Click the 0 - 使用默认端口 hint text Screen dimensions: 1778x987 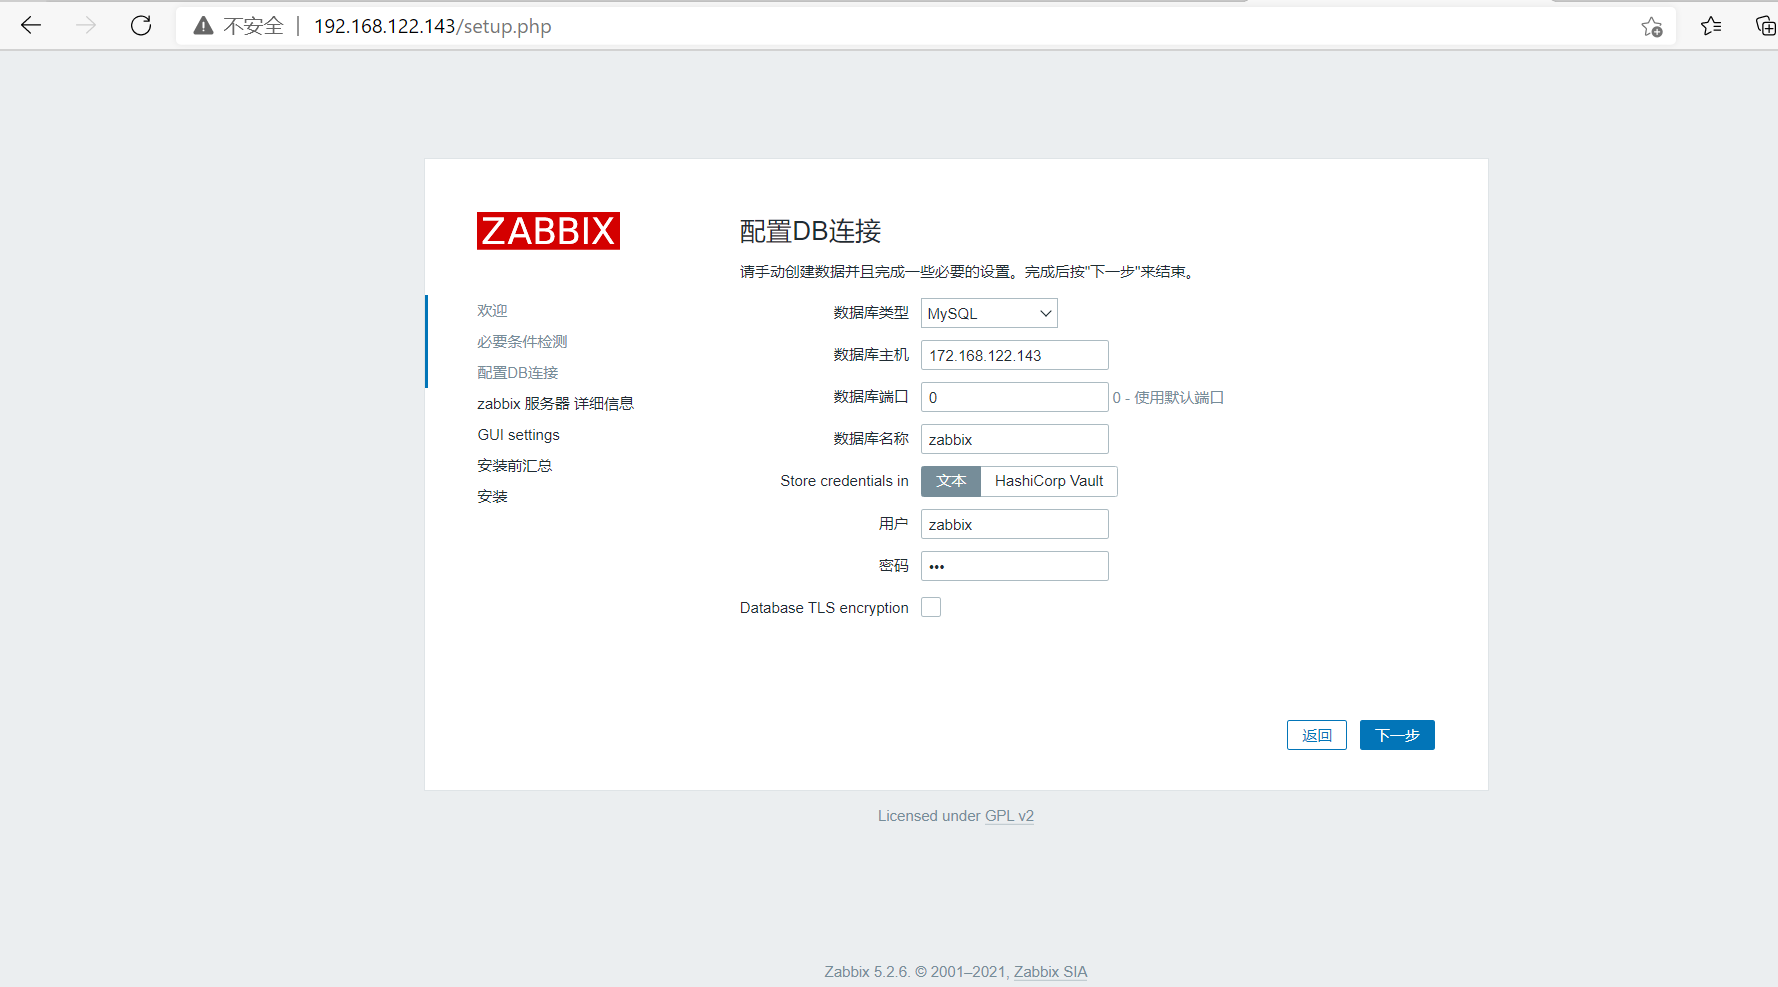[1168, 398]
